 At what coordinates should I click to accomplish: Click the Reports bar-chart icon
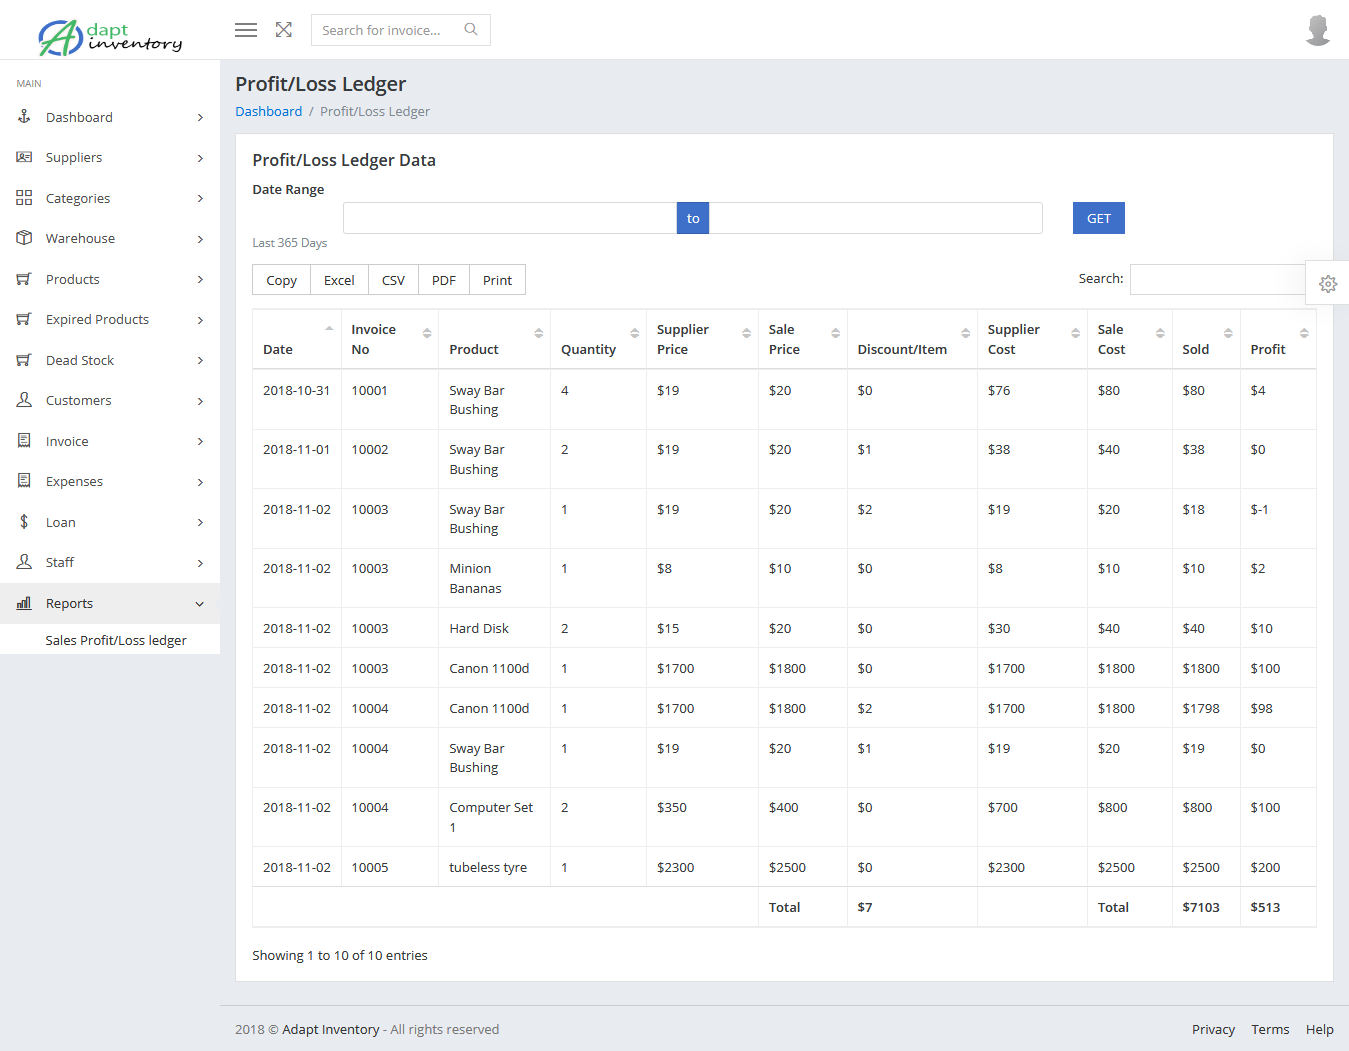pos(24,602)
